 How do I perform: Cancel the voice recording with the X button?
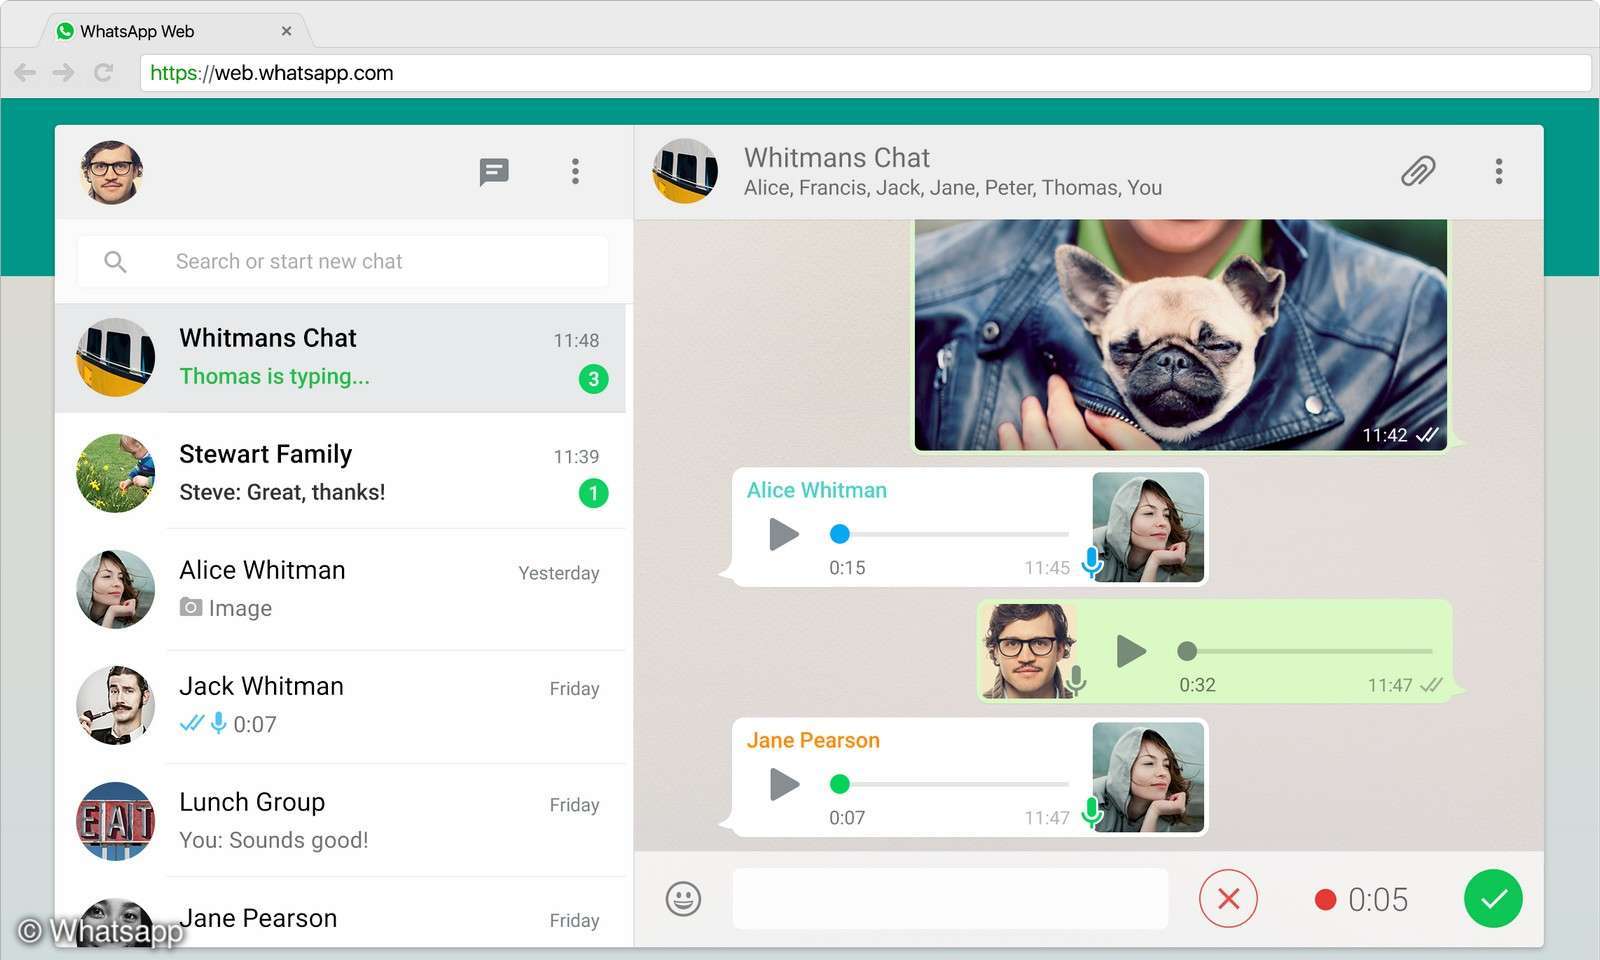1228,898
